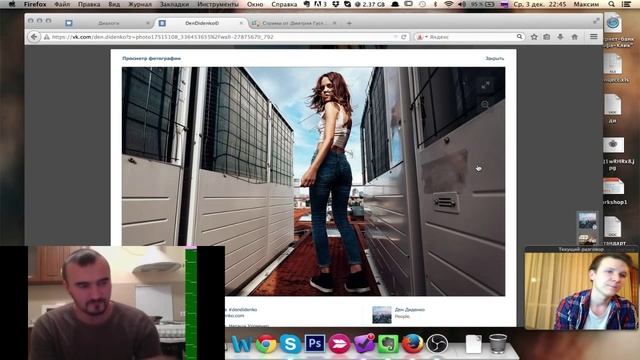Open the purple checkmark task app in dock
This screenshot has height=360, width=640.
(364, 344)
